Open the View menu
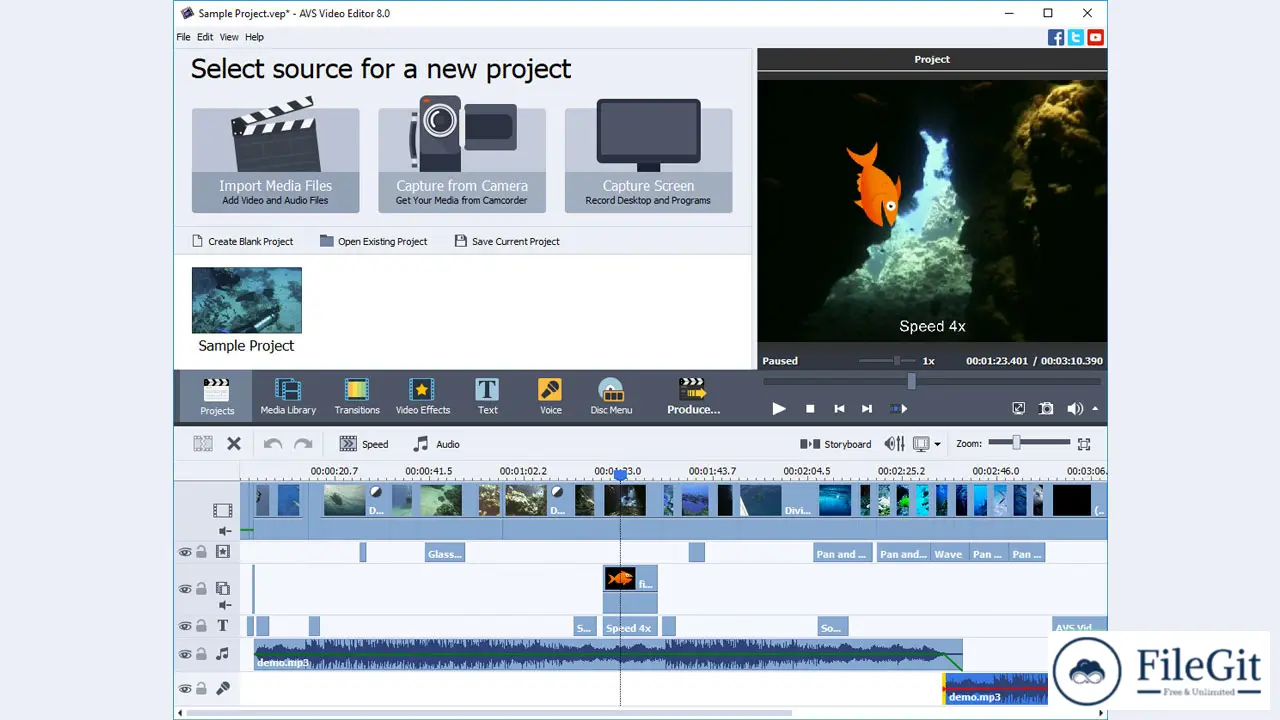The image size is (1280, 720). [229, 37]
